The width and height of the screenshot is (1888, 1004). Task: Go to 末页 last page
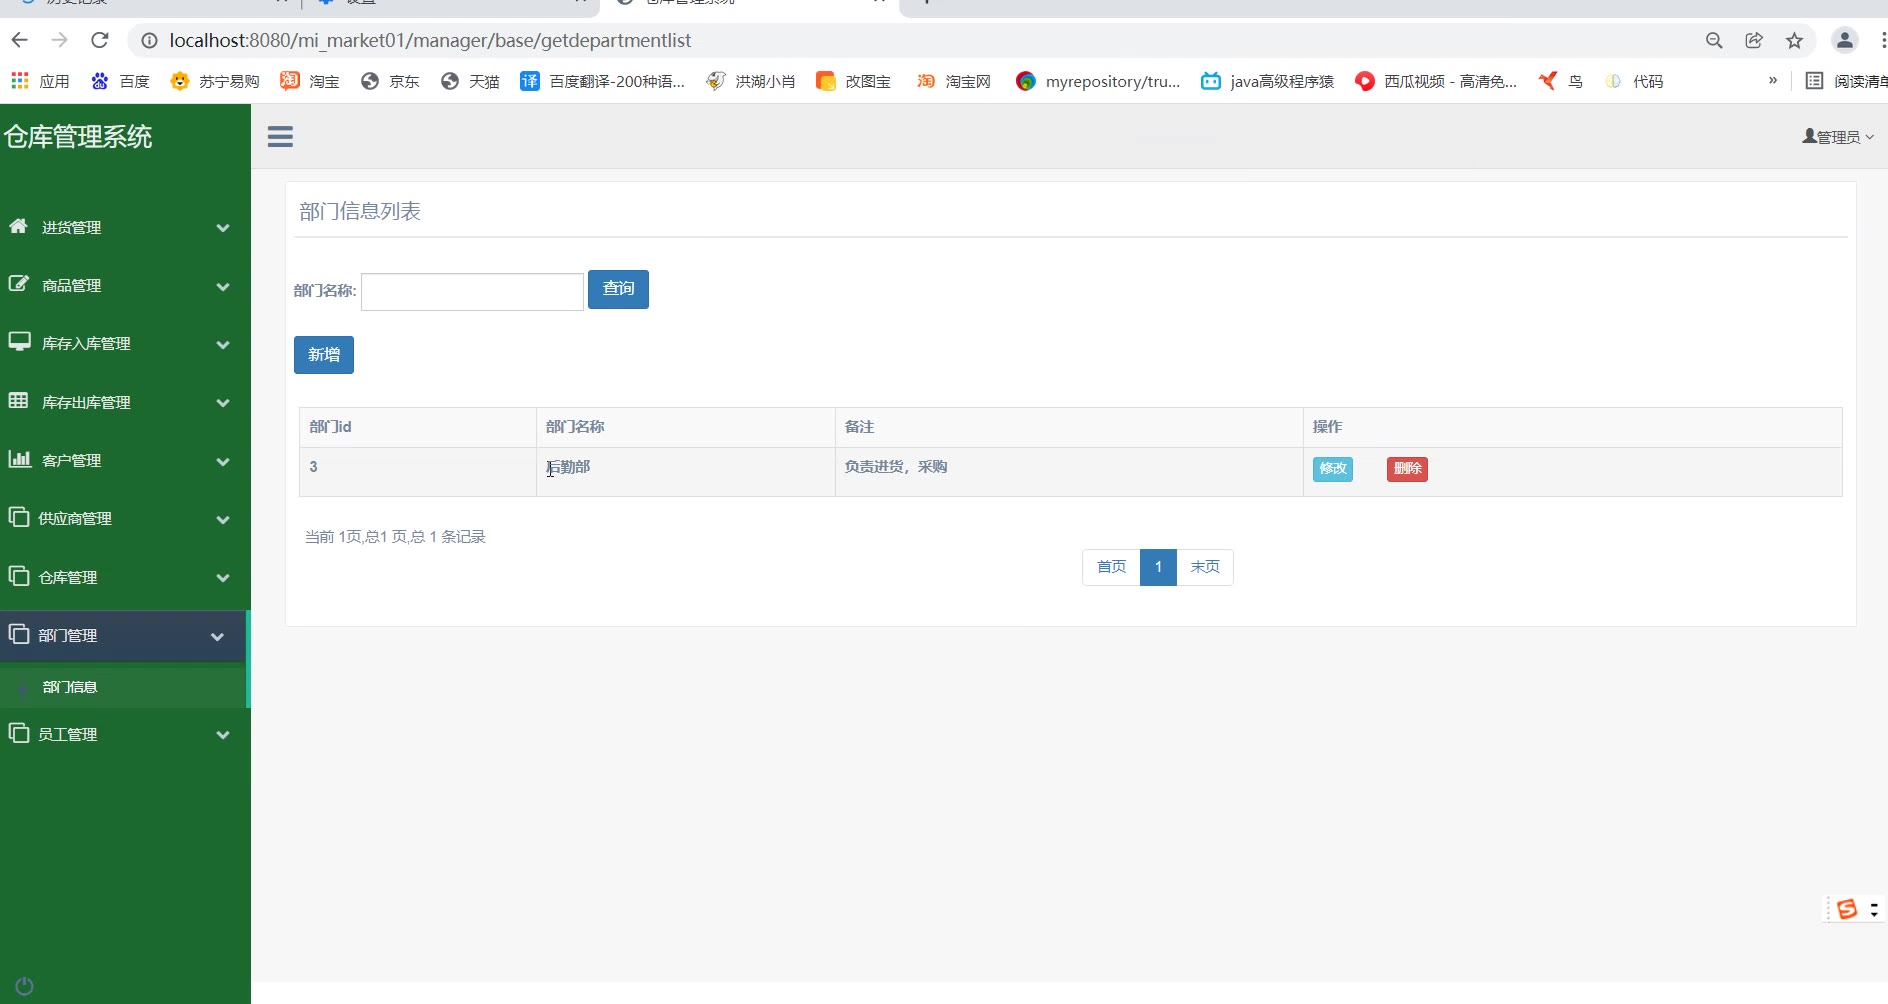(x=1205, y=567)
